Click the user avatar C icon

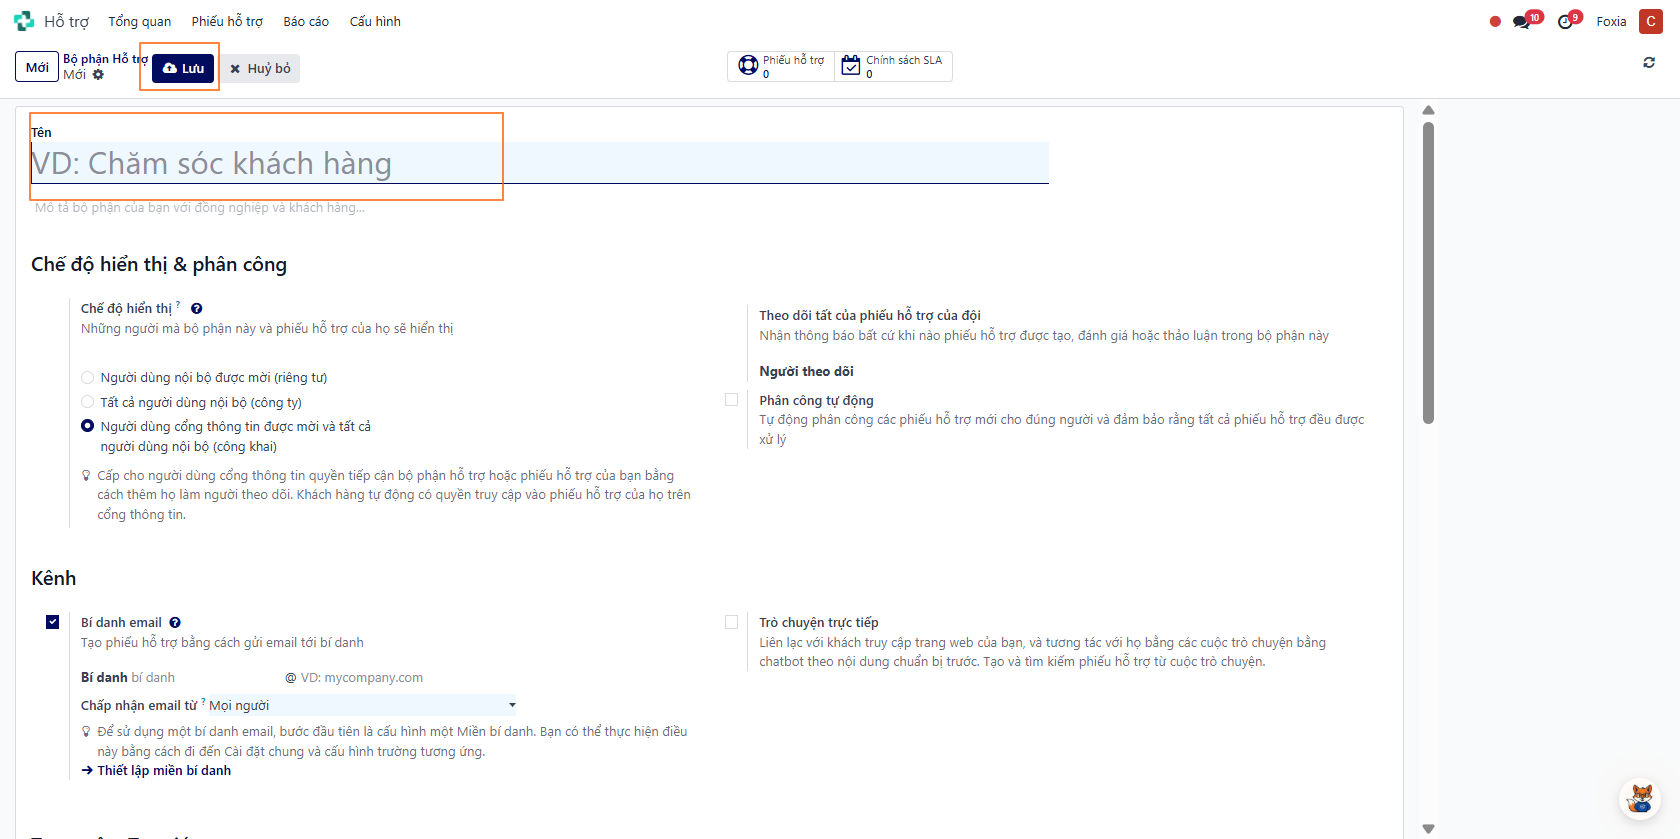tap(1650, 21)
